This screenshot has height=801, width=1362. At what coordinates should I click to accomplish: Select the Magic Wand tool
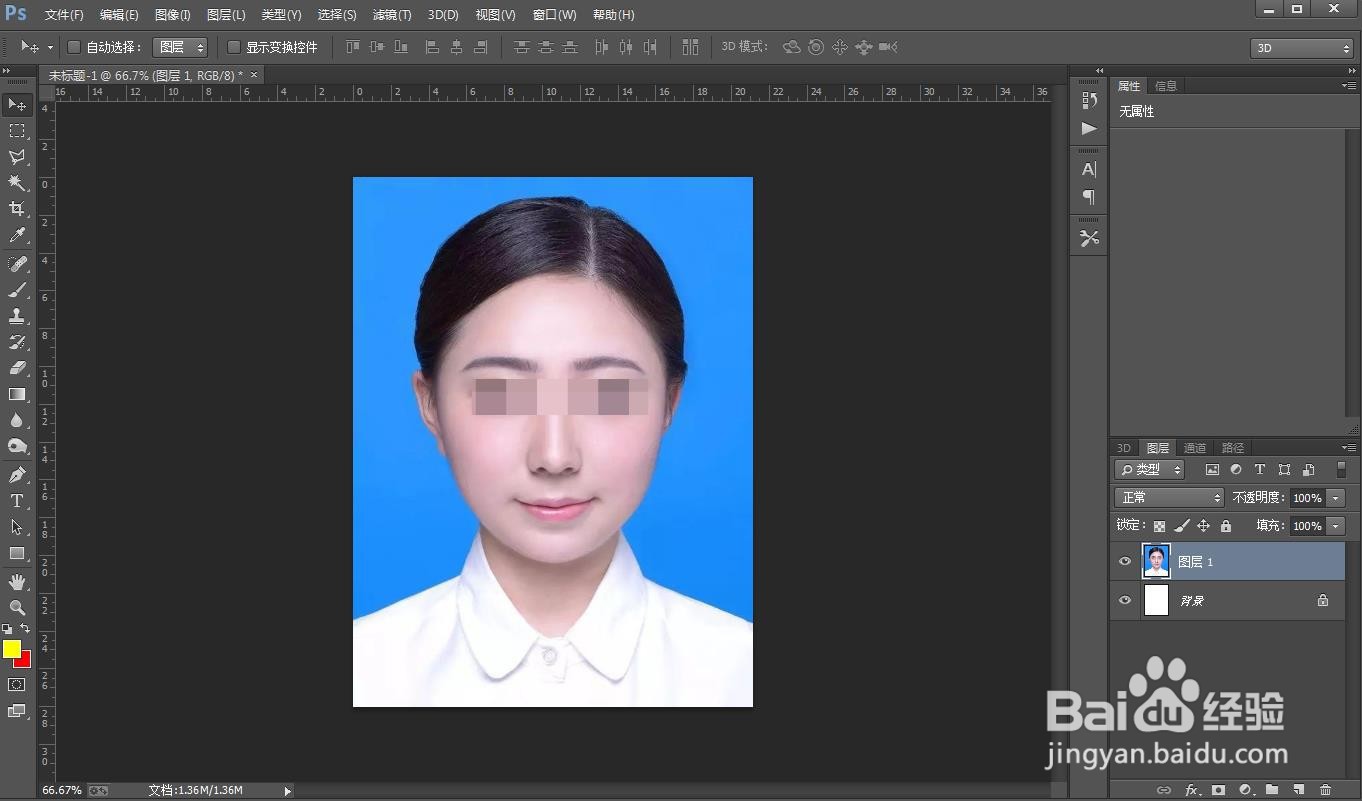17,183
